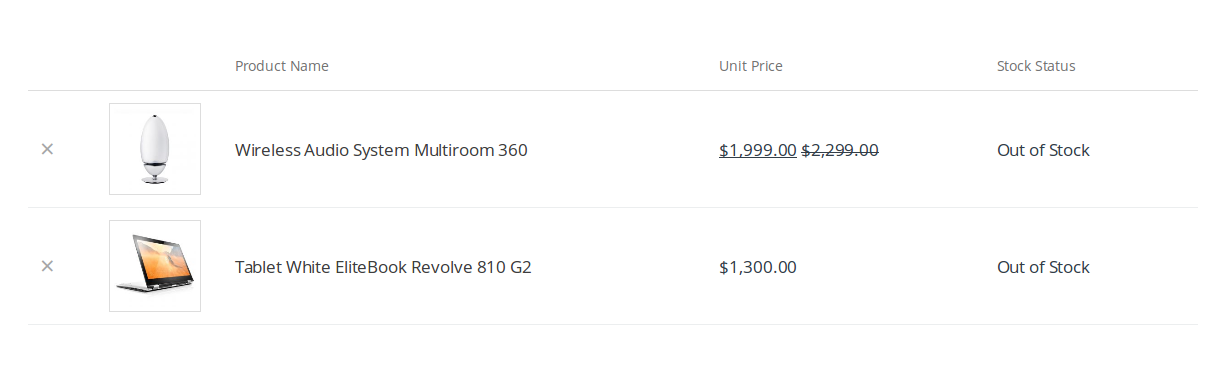Remove Tablet White EliteBook Revolve item

coord(47,266)
